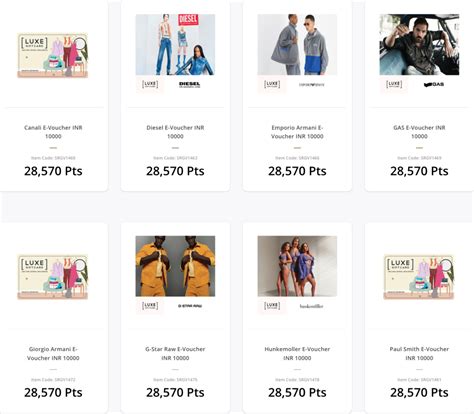Click the Luxe logo on G-Star Raw card
The width and height of the screenshot is (474, 414).
(x=150, y=306)
